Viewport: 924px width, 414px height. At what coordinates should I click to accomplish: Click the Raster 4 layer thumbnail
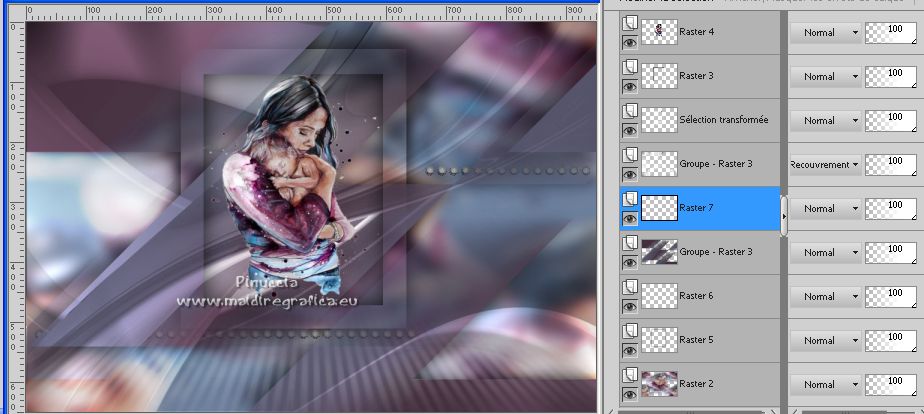(659, 32)
